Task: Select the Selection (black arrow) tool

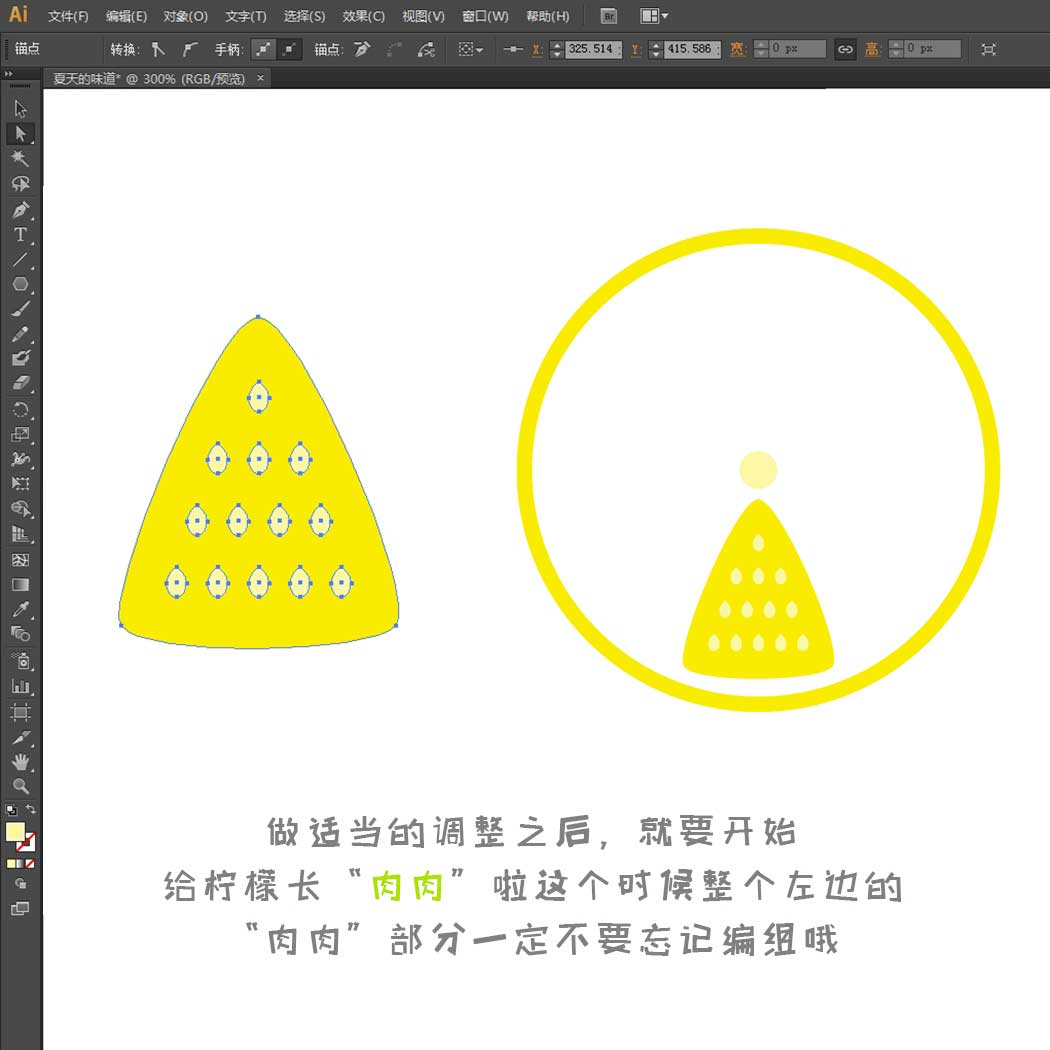Action: click(20, 108)
